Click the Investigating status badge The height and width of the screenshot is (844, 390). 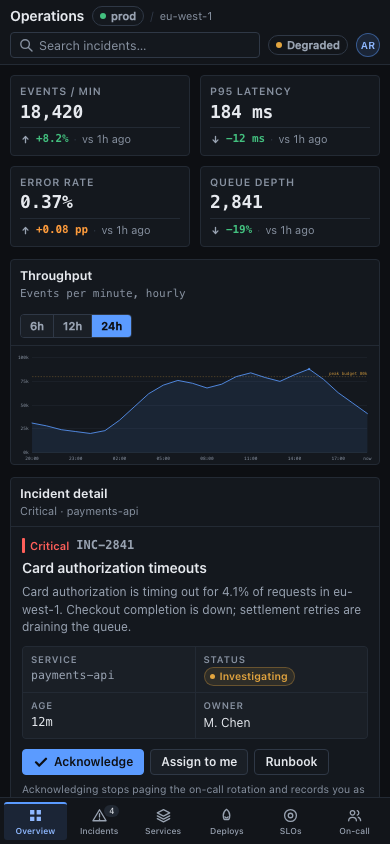(x=249, y=677)
